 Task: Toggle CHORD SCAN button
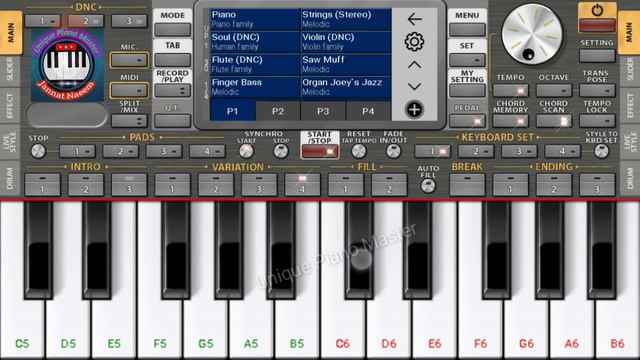(x=554, y=121)
